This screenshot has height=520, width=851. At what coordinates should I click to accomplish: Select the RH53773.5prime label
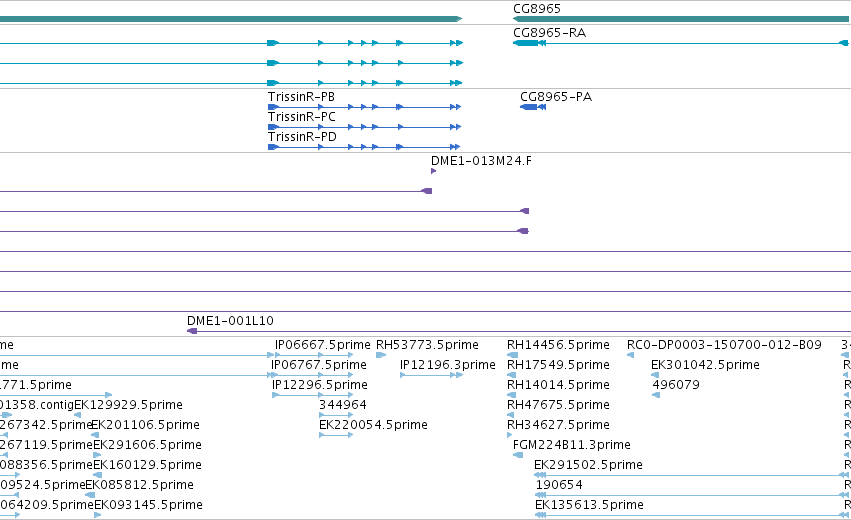coord(427,345)
